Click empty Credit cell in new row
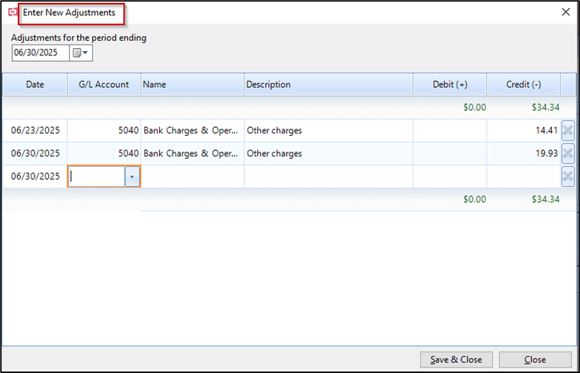The width and height of the screenshot is (580, 373). [523, 177]
